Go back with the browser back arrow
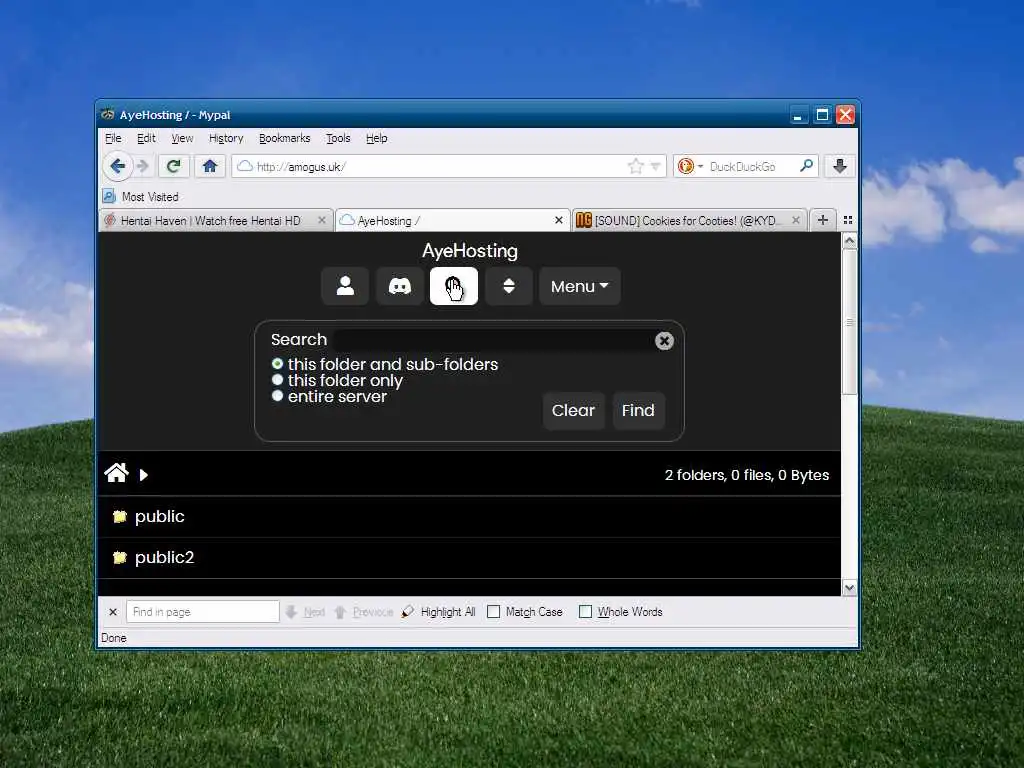 click(118, 166)
